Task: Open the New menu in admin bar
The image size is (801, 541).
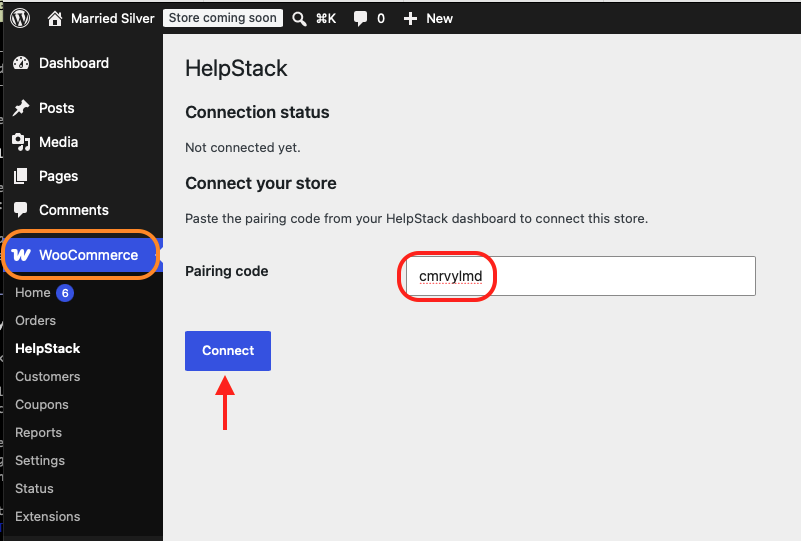Action: 439,19
